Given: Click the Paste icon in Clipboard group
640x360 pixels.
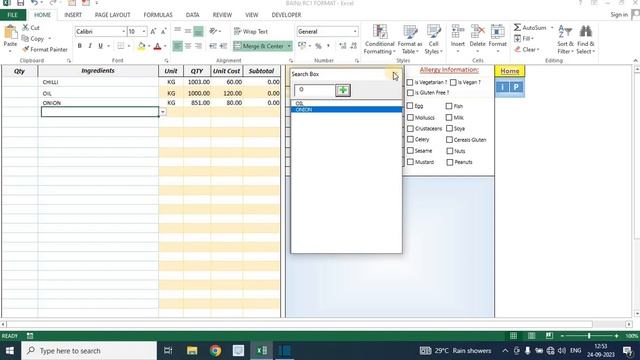Looking at the screenshot, I should coord(10,32).
